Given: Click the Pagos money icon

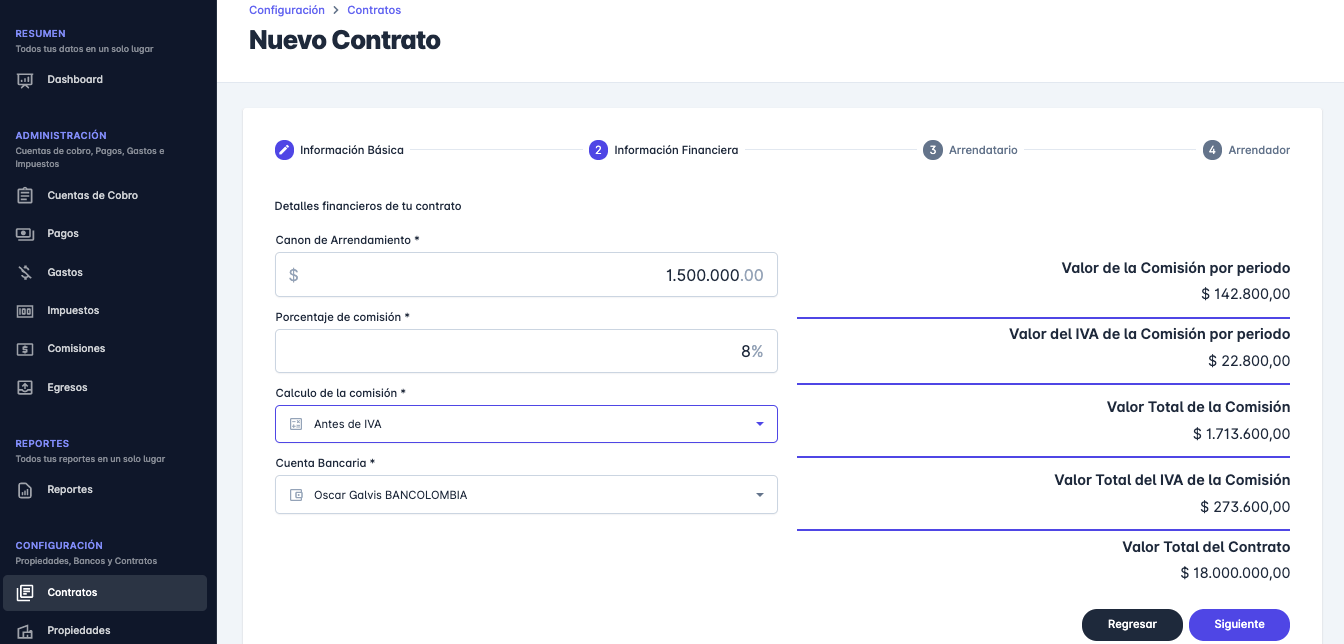Looking at the screenshot, I should pos(26,234).
